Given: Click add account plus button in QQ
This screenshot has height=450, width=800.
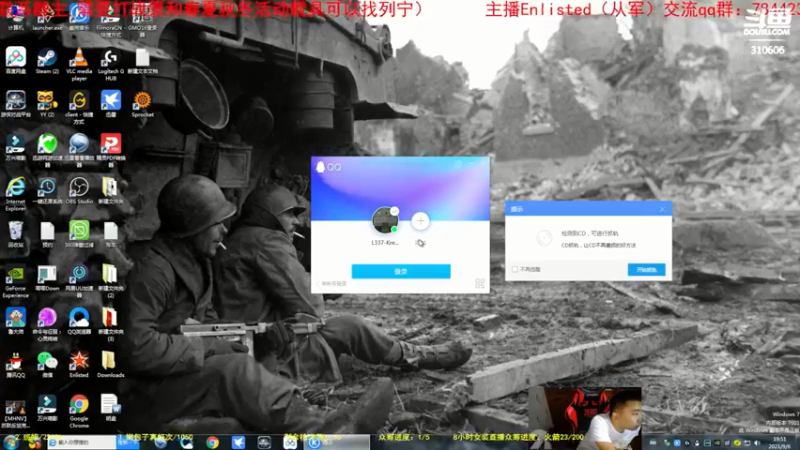Looking at the screenshot, I should (x=420, y=221).
